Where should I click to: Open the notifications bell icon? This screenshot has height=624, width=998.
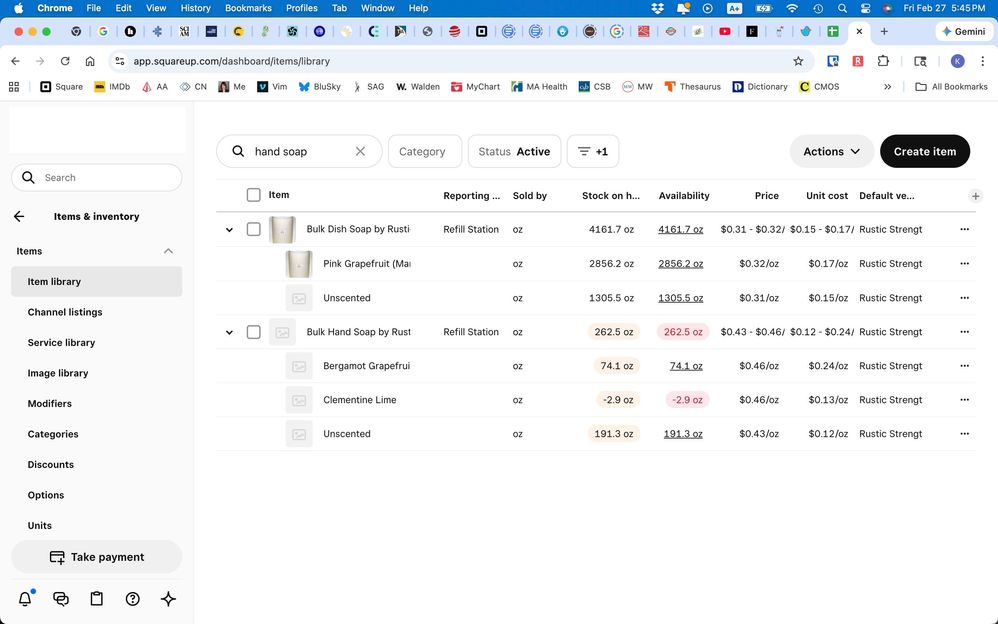25,599
